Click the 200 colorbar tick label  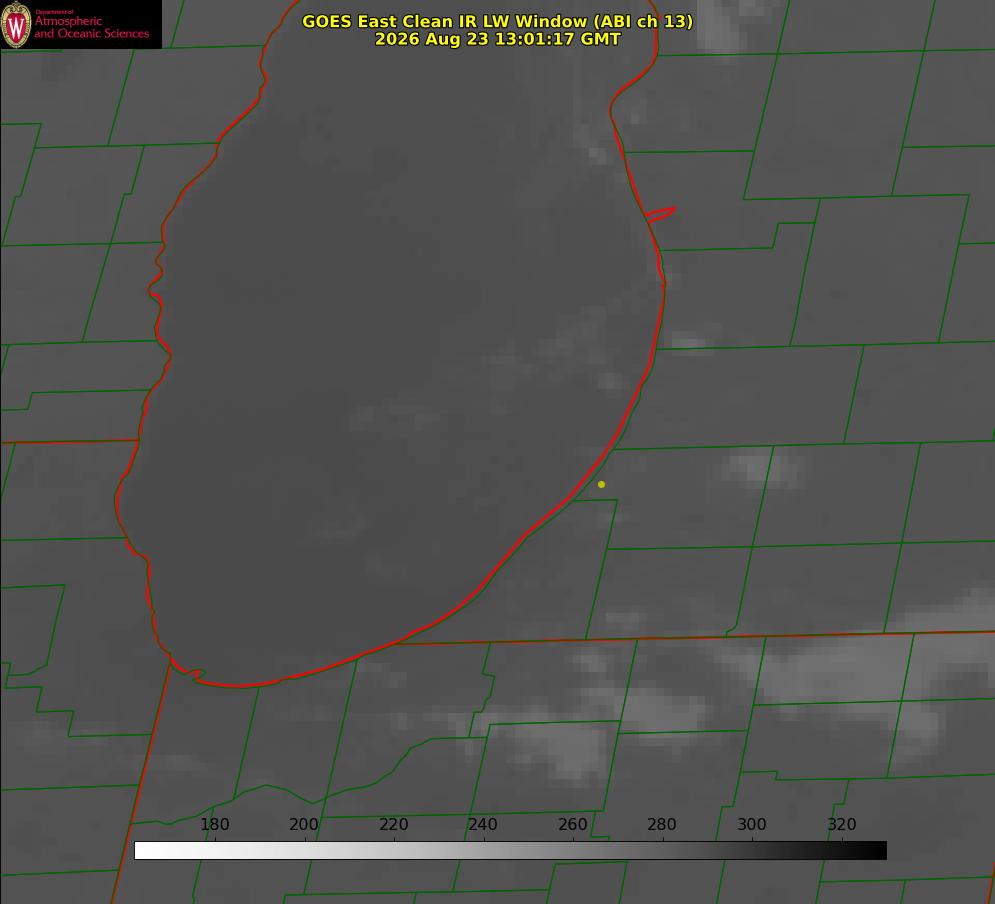tap(303, 824)
